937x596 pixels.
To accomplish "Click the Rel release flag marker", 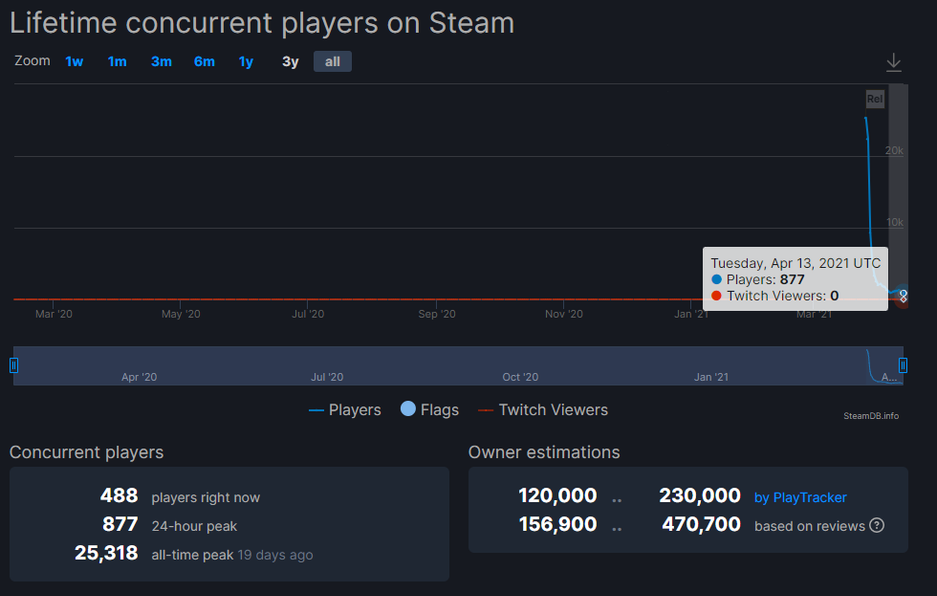I will (875, 99).
